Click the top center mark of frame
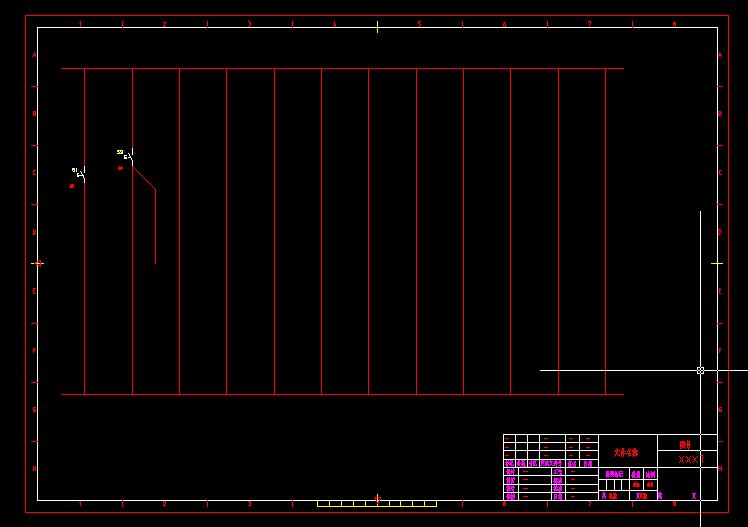The width and height of the screenshot is (748, 527). [x=377, y=27]
